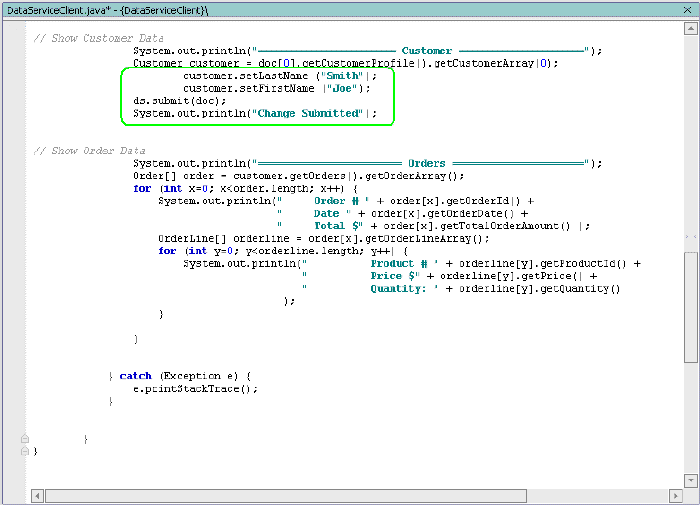Click the line "Customer customer = doc[0].getCustomerProfile"
The image size is (700, 505).
pyautogui.click(x=346, y=63)
